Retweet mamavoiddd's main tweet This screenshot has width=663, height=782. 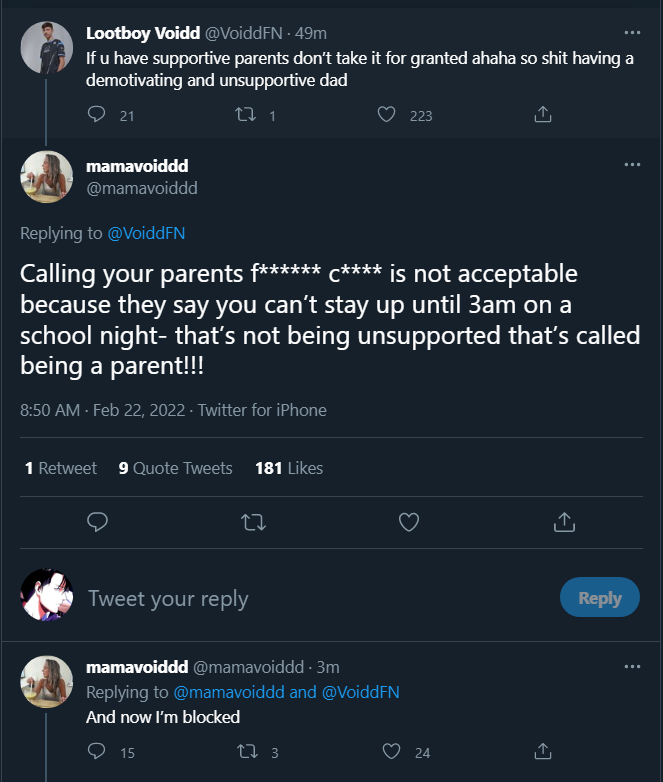pyautogui.click(x=253, y=521)
